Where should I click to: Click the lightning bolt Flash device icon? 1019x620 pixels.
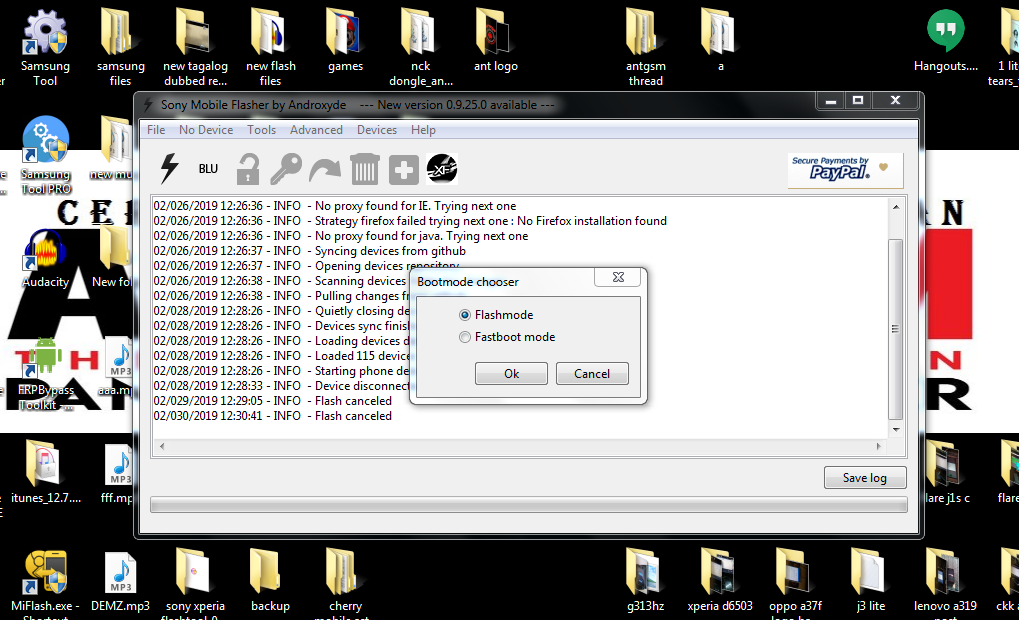(170, 168)
